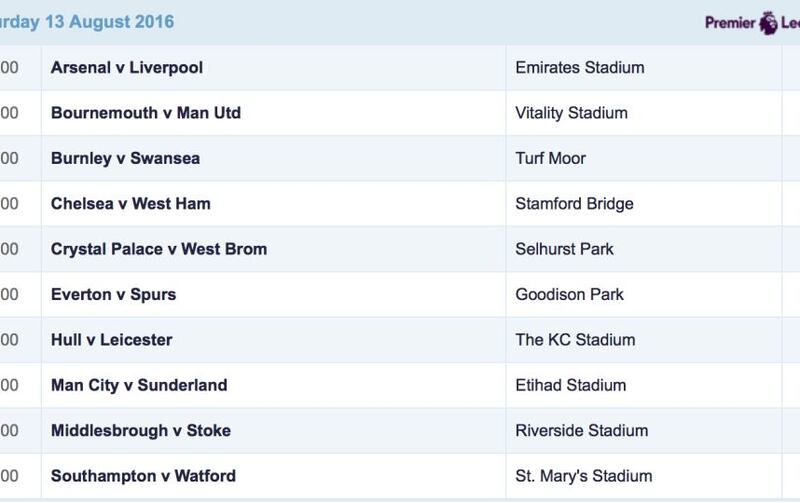Click the Emirates Stadium venue
Image resolution: width=800 pixels, height=503 pixels.
(x=580, y=67)
